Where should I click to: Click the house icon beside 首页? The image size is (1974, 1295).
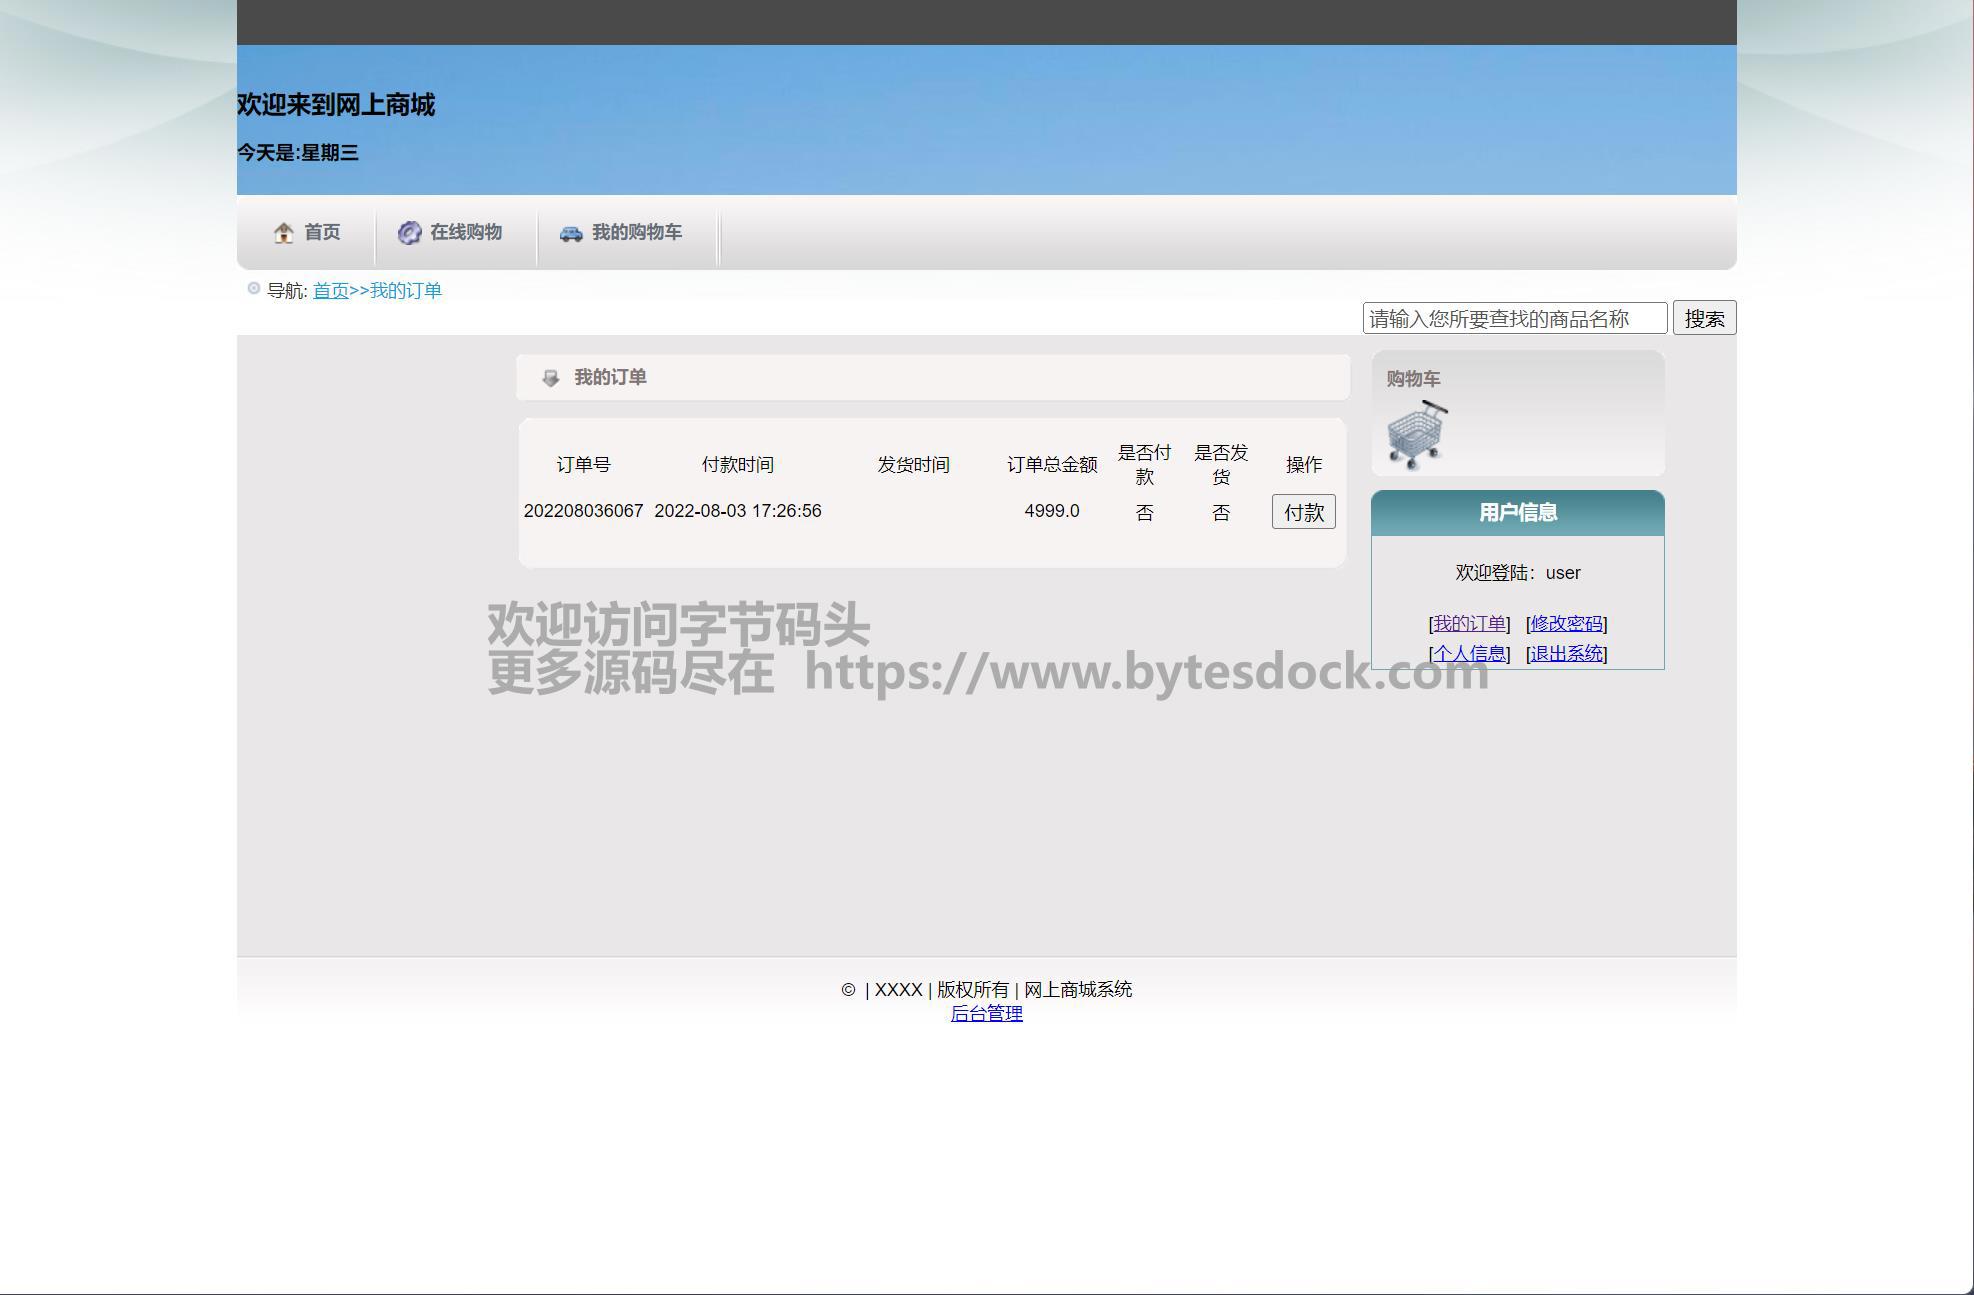click(x=284, y=233)
